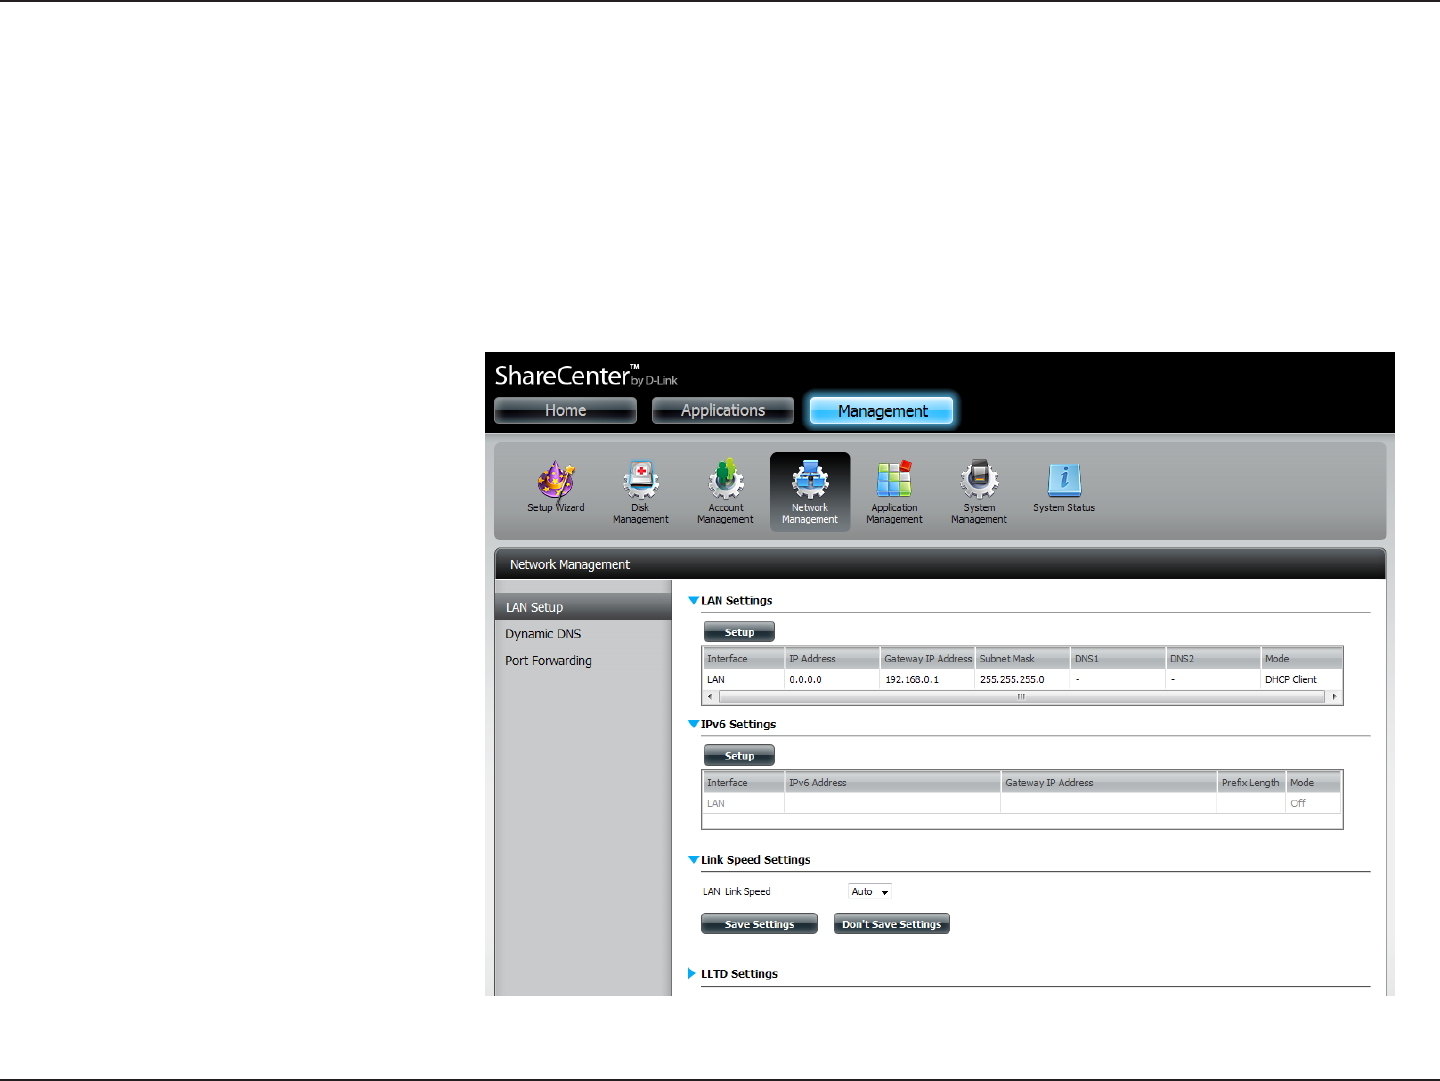The width and height of the screenshot is (1440, 1081).
Task: Select the LAN interface cell in LAN Settings table
Action: [744, 680]
